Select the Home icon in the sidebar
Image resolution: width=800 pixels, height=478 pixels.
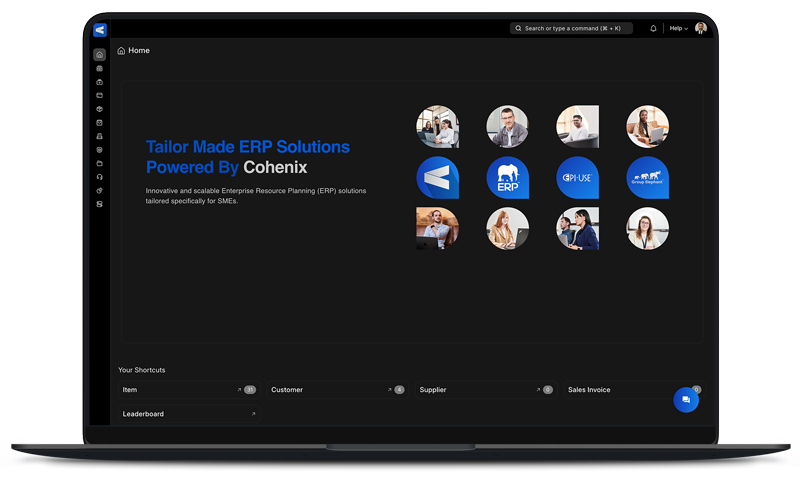coord(99,55)
